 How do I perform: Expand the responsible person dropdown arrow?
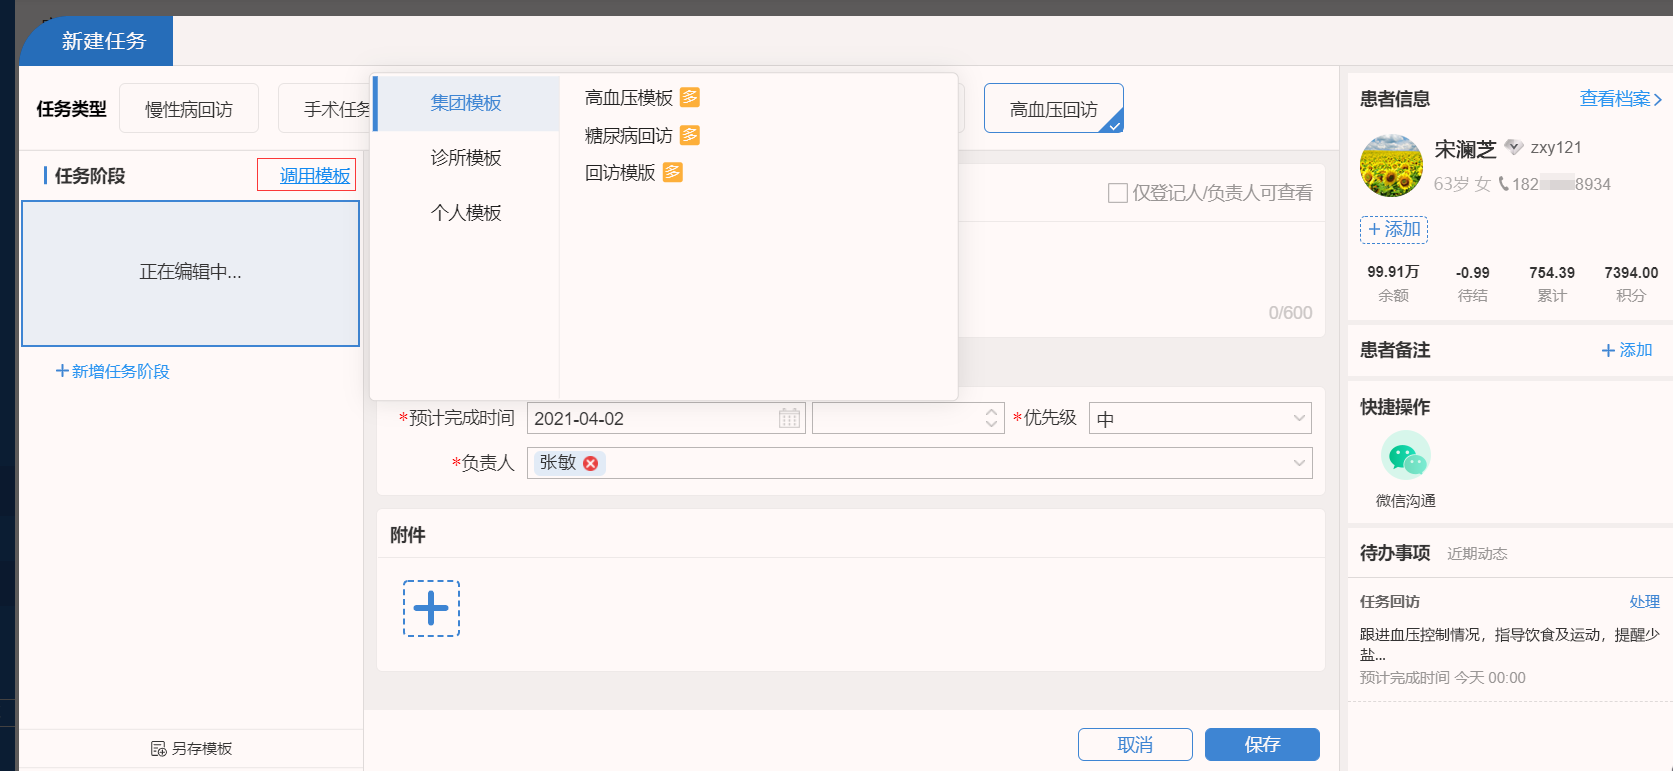click(x=1299, y=463)
